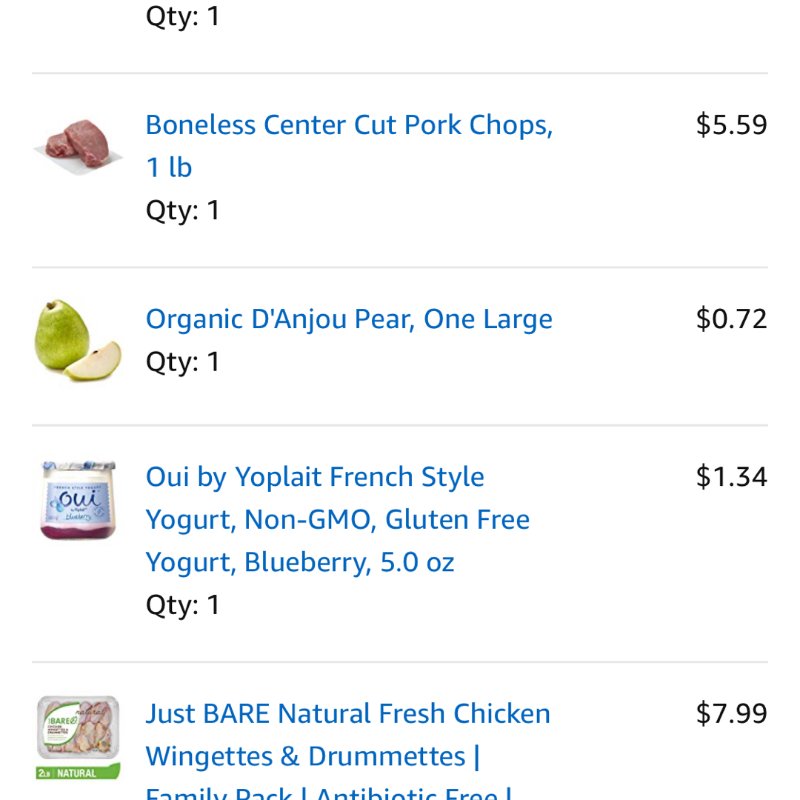Screen dimensions: 800x800
Task: Click quantity label under Oui yogurt
Action: click(x=183, y=605)
